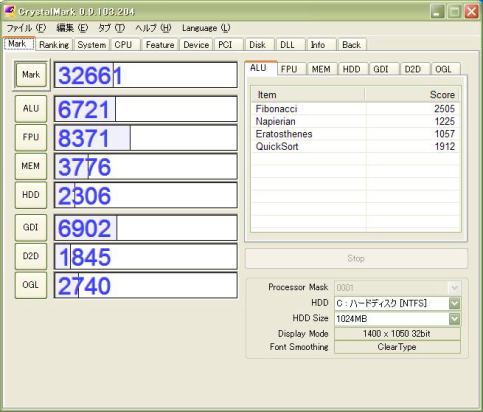Click the Fibonacci score 2505

[x=444, y=109]
